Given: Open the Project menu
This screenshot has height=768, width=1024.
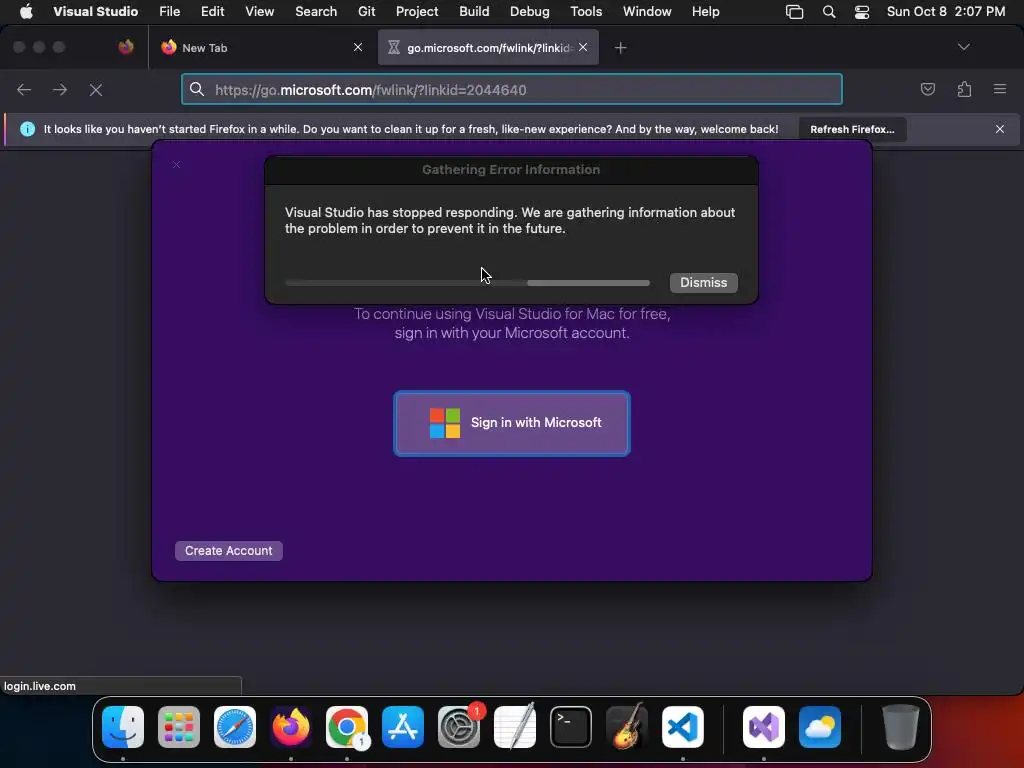Looking at the screenshot, I should 417,12.
